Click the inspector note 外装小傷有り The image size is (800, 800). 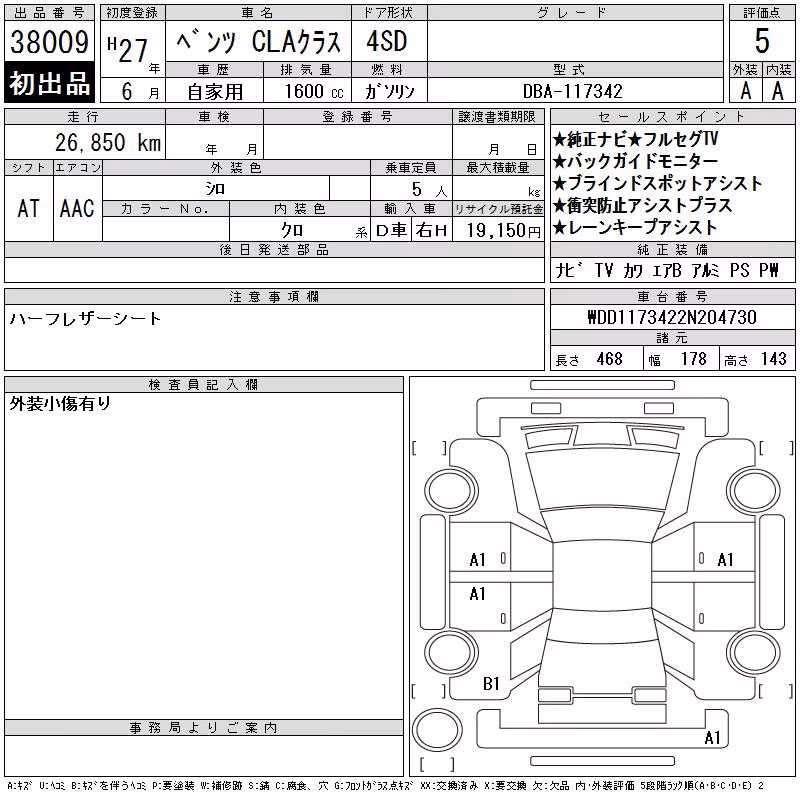[60, 404]
